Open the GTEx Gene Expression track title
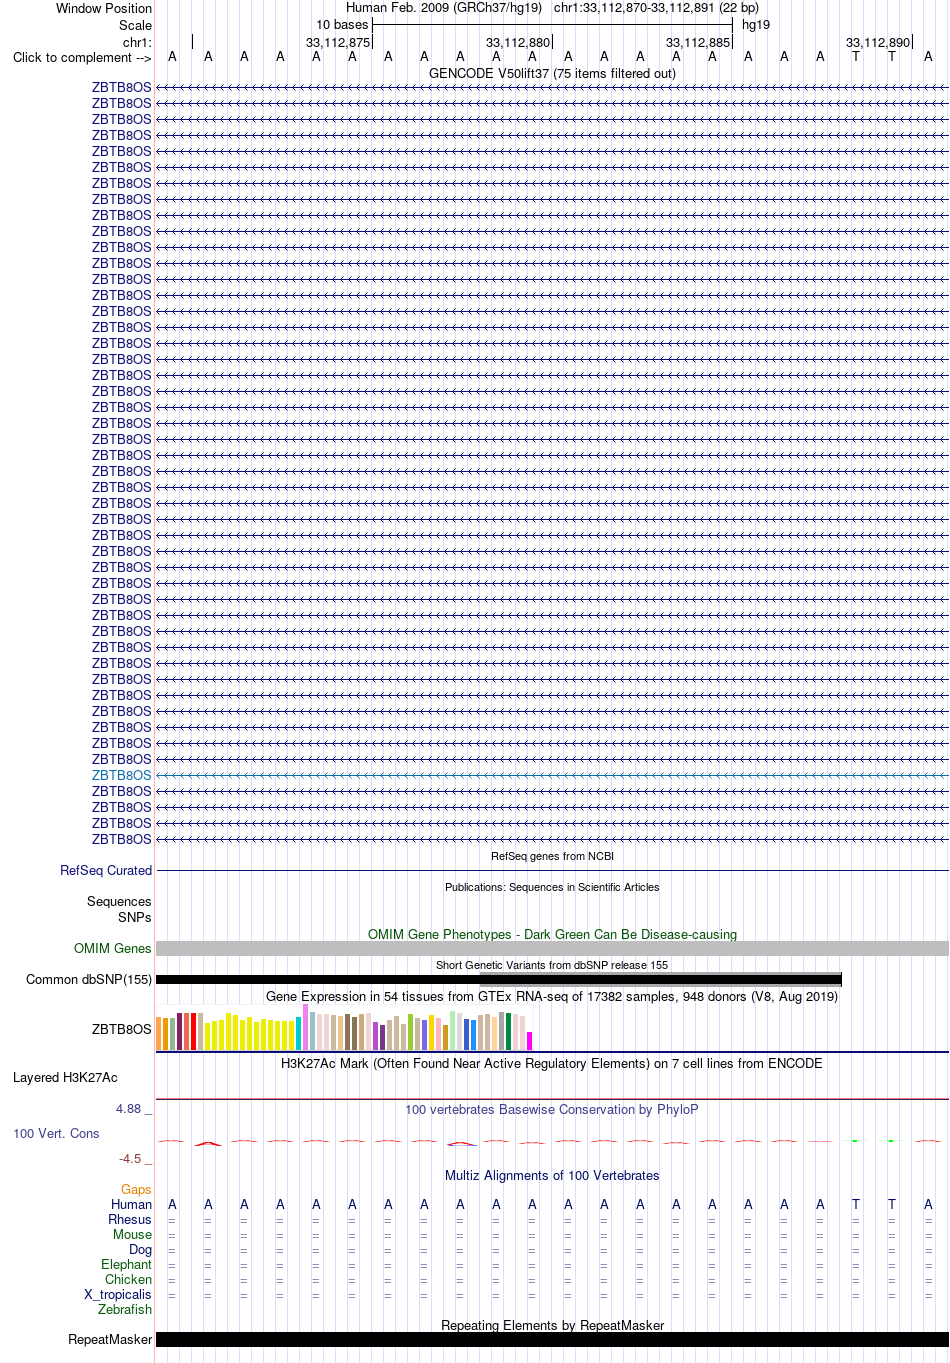The image size is (950, 1363). (x=552, y=996)
